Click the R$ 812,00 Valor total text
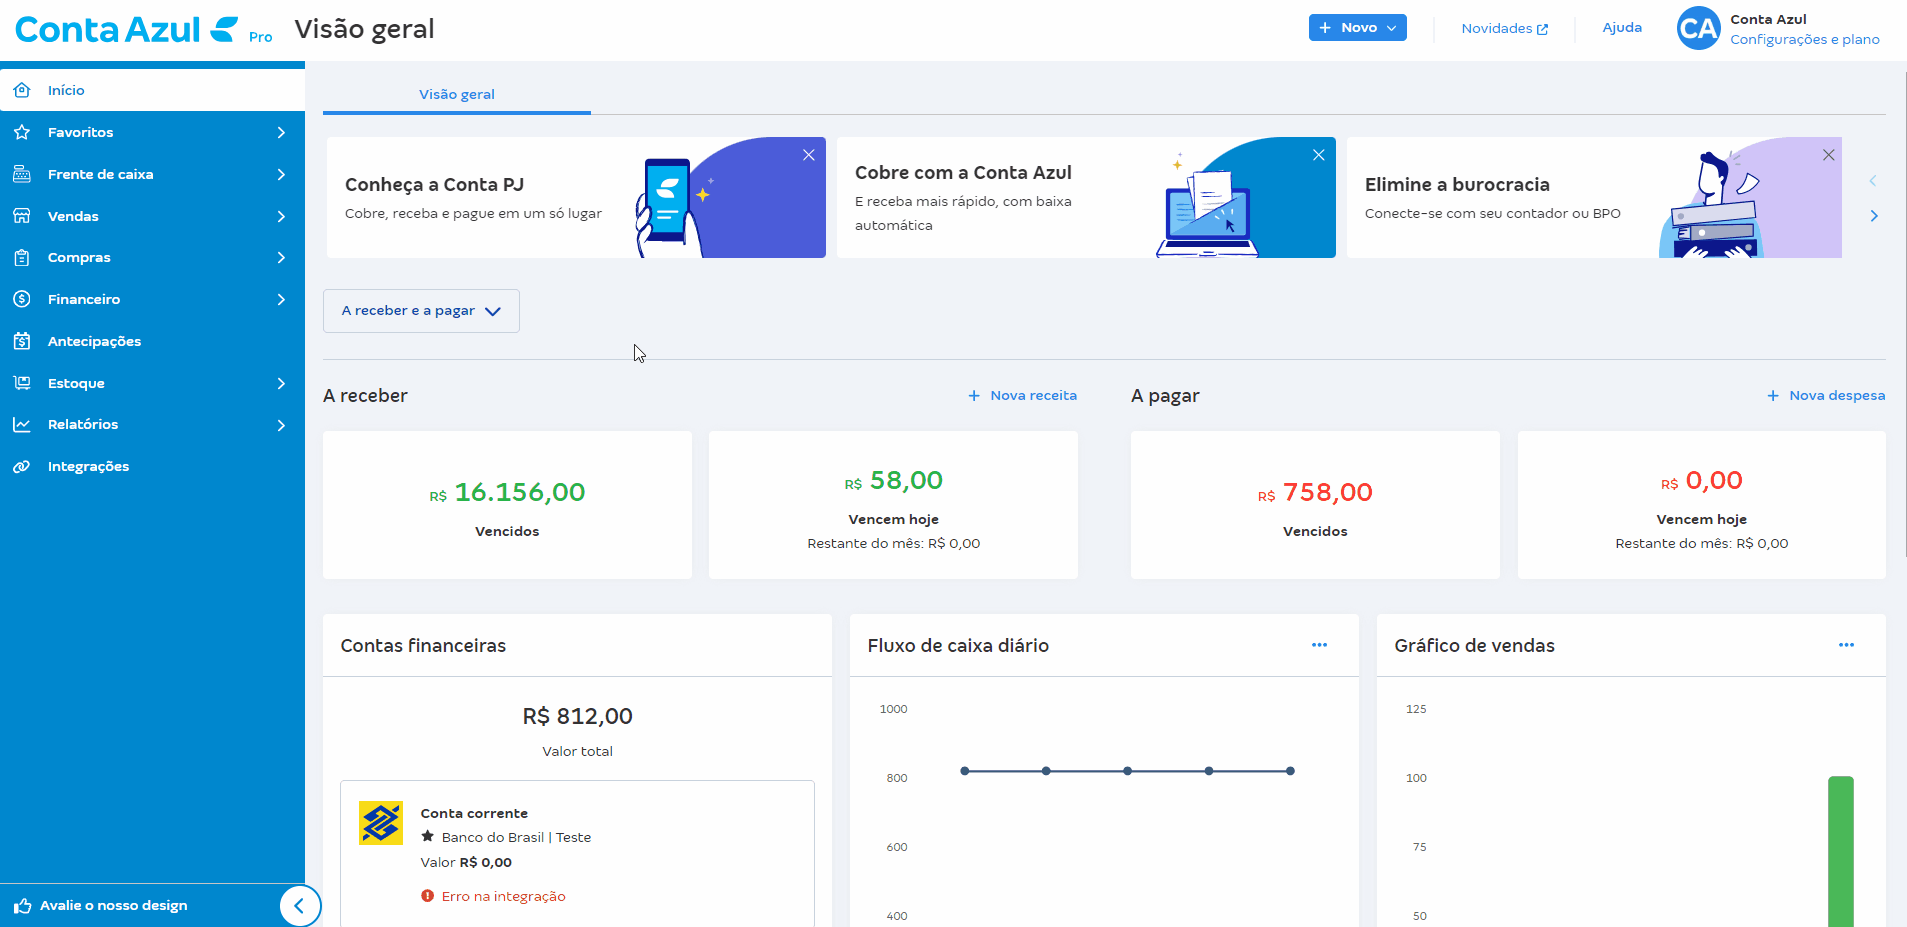Image resolution: width=1907 pixels, height=927 pixels. tap(577, 716)
